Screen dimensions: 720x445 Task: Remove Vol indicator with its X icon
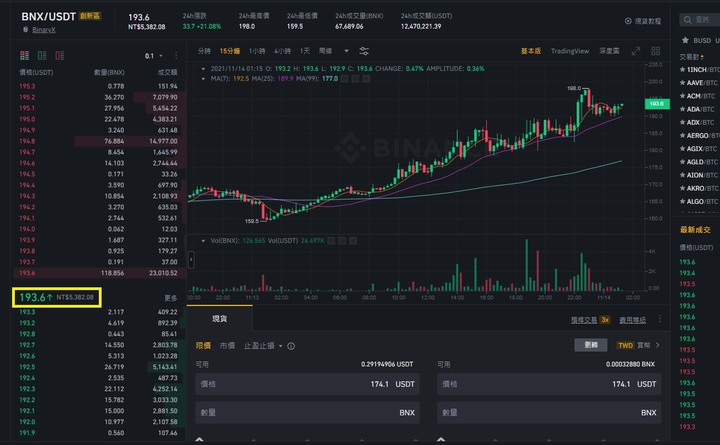[353, 241]
